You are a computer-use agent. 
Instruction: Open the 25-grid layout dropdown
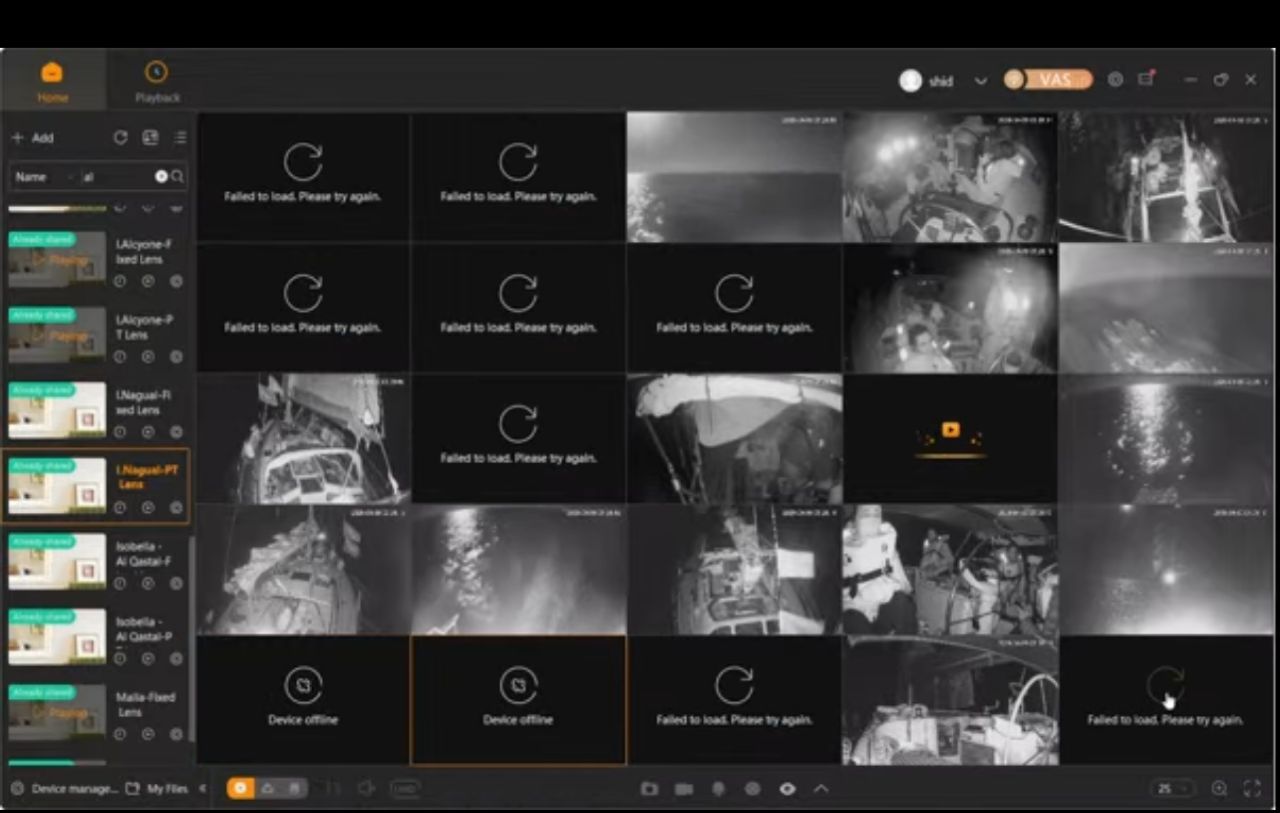click(1173, 788)
